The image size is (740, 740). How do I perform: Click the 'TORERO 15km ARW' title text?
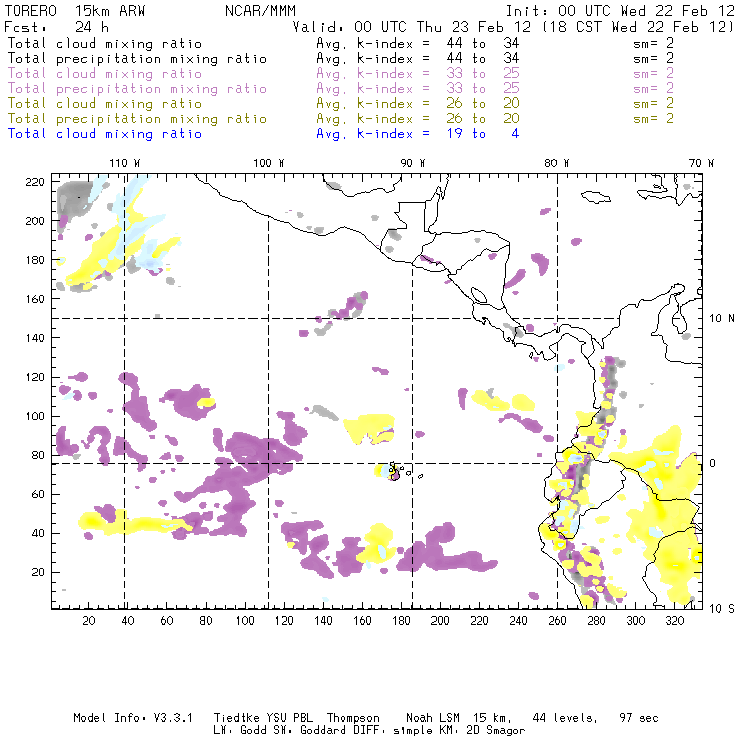75,11
